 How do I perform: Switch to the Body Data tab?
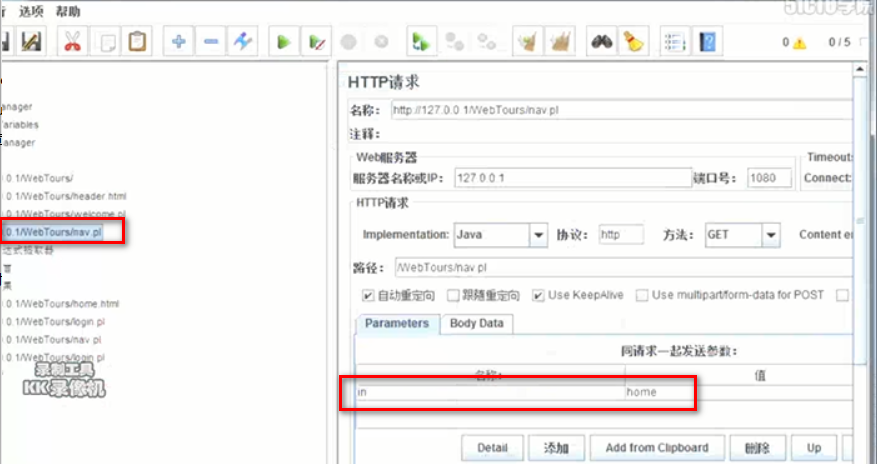[x=477, y=324]
